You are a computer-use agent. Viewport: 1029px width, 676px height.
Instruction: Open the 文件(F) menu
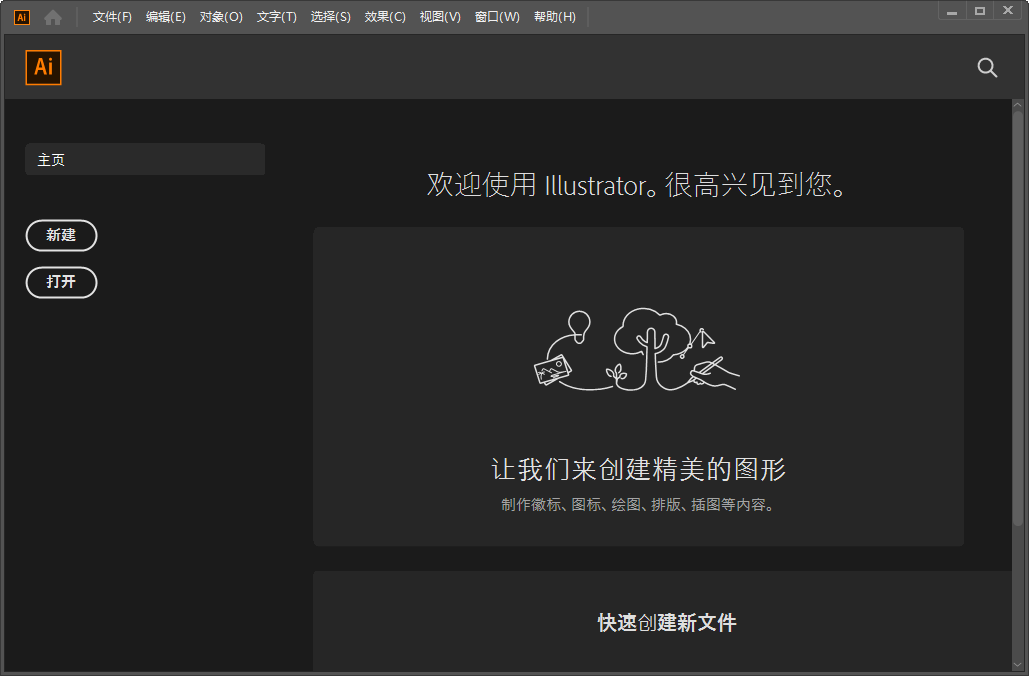(x=112, y=17)
